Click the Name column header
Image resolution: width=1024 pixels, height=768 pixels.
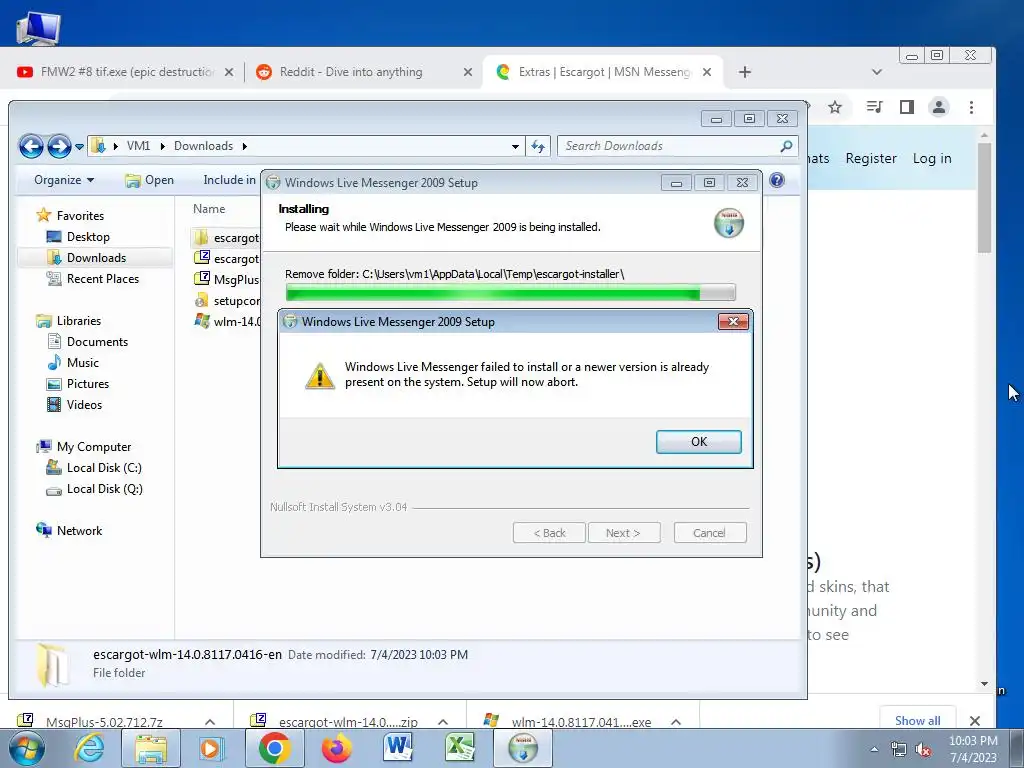pos(209,209)
